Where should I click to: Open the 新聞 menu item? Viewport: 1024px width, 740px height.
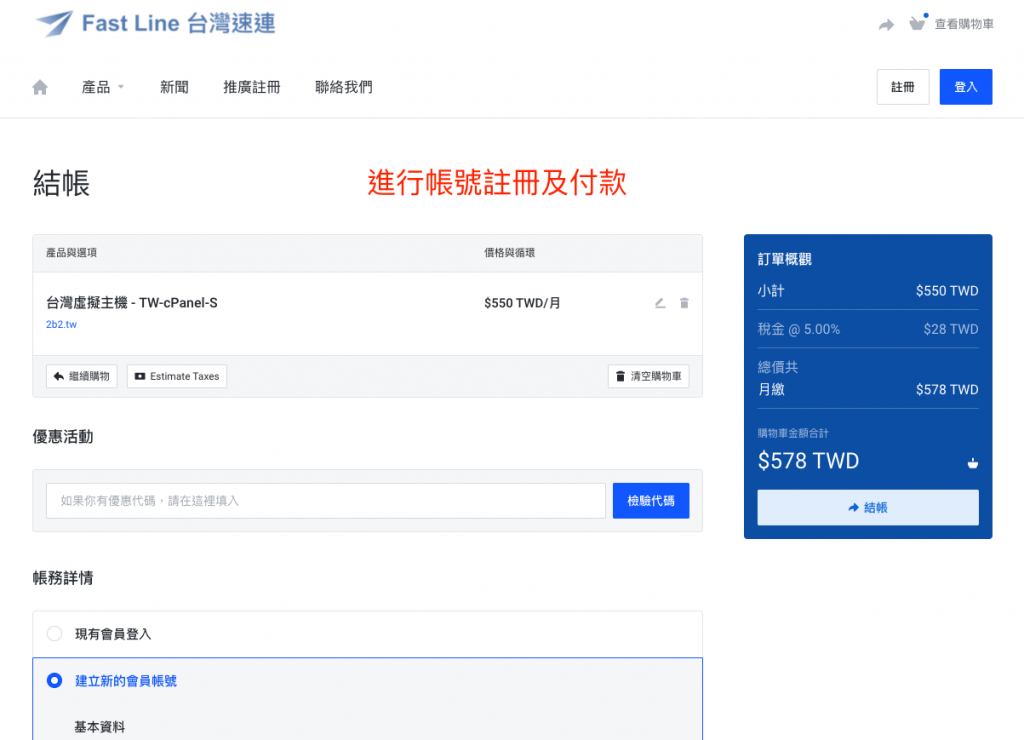pyautogui.click(x=174, y=87)
